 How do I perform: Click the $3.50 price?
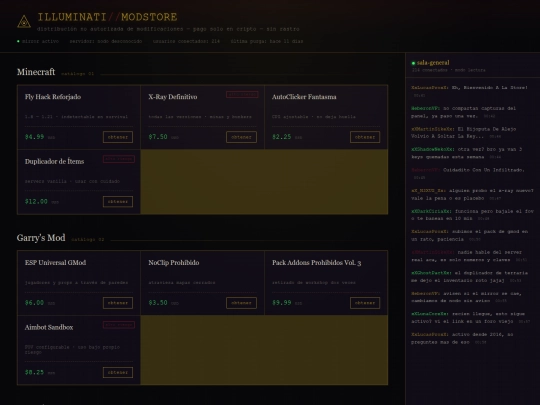[158, 303]
